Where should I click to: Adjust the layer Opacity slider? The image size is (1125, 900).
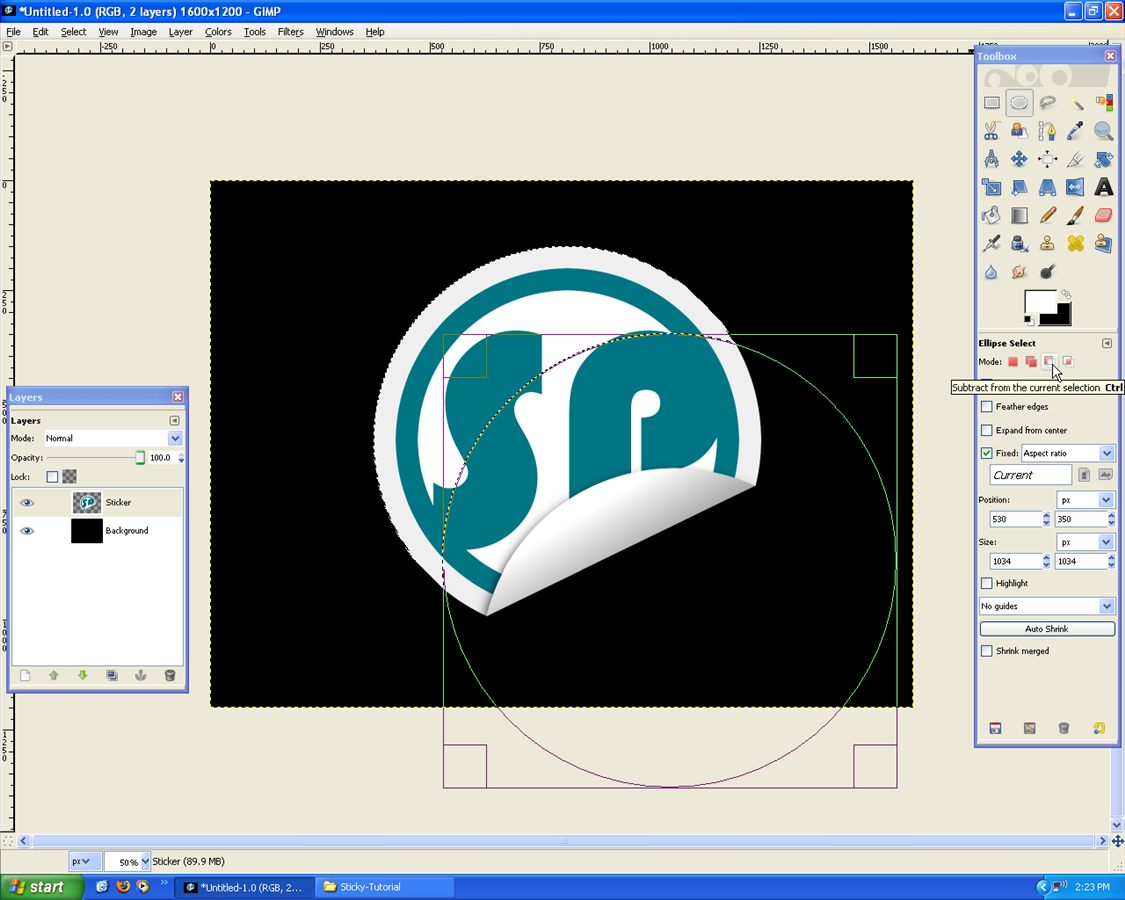point(95,458)
